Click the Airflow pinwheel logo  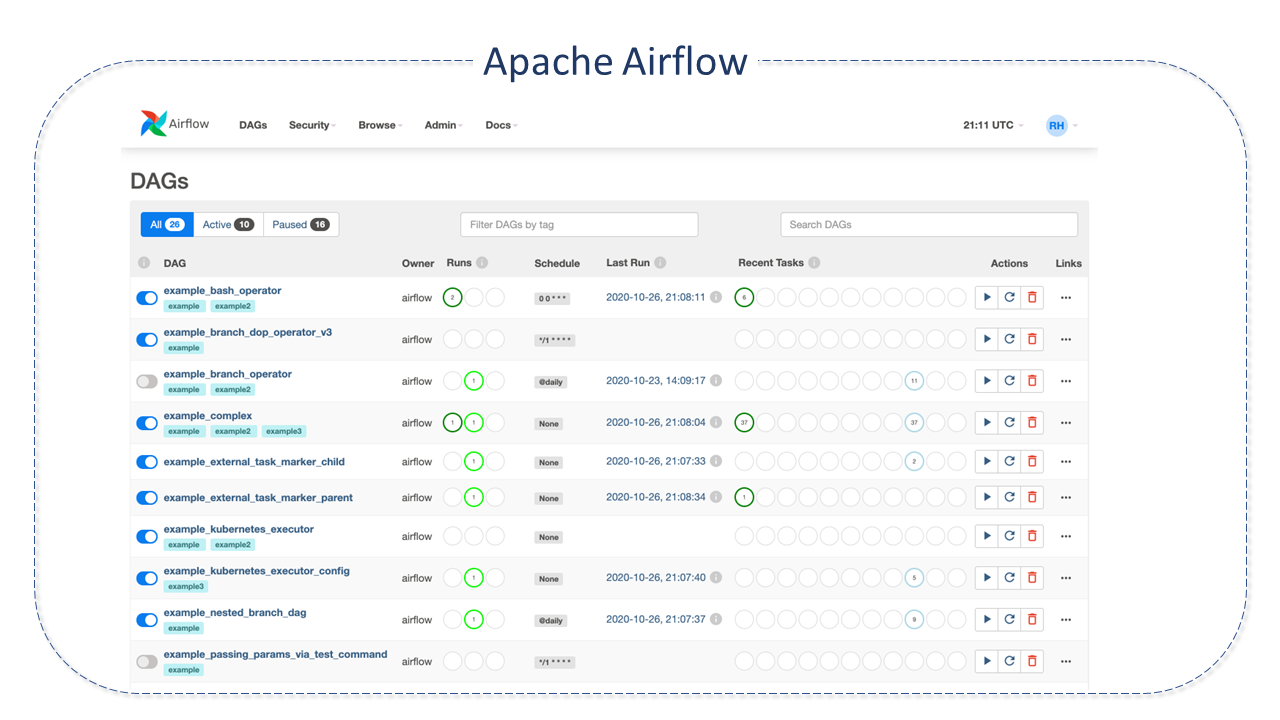coord(154,124)
